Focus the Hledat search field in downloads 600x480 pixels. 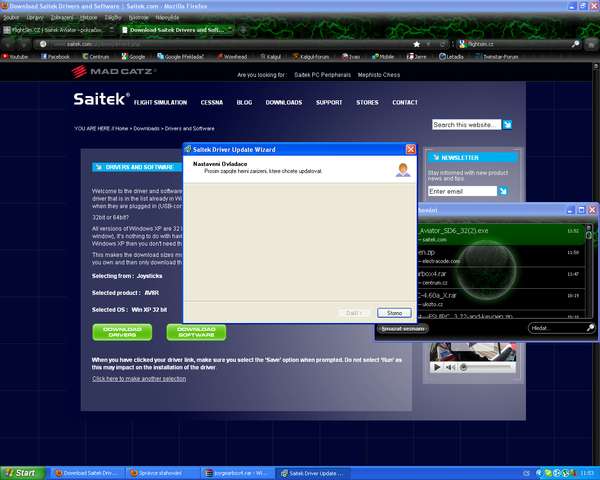pos(557,328)
